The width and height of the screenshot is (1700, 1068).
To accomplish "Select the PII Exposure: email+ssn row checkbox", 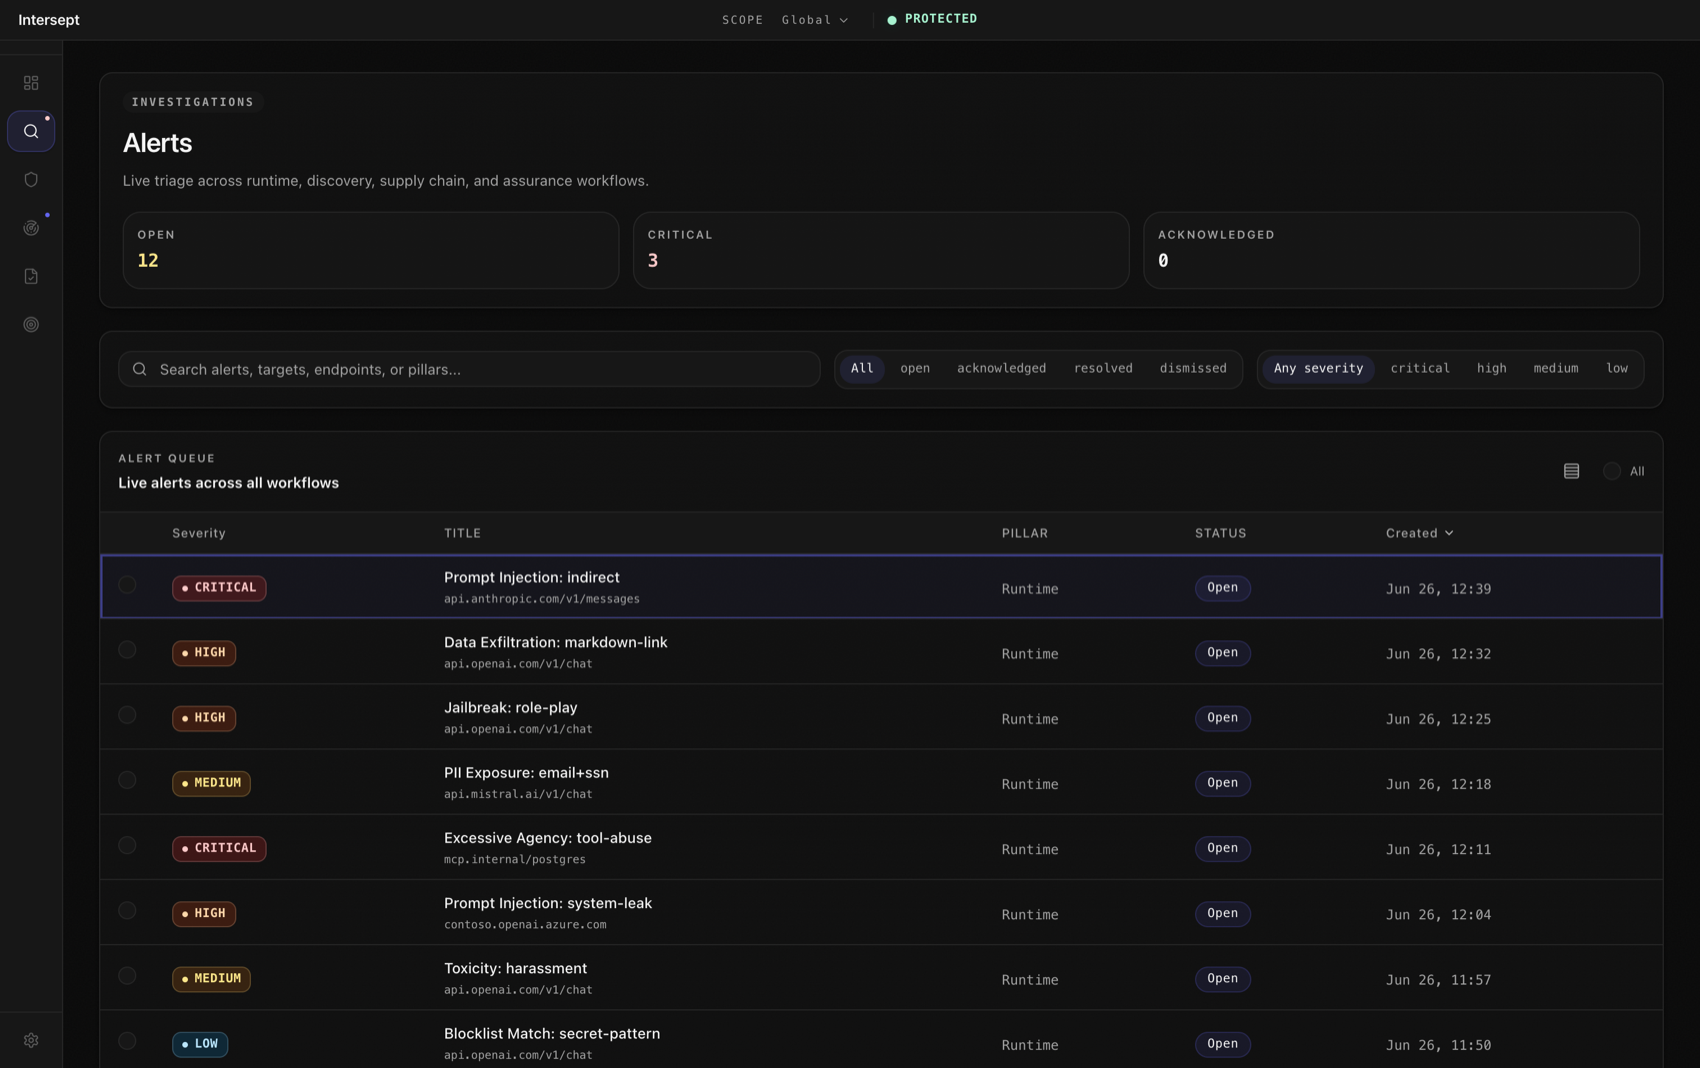I will click(127, 780).
